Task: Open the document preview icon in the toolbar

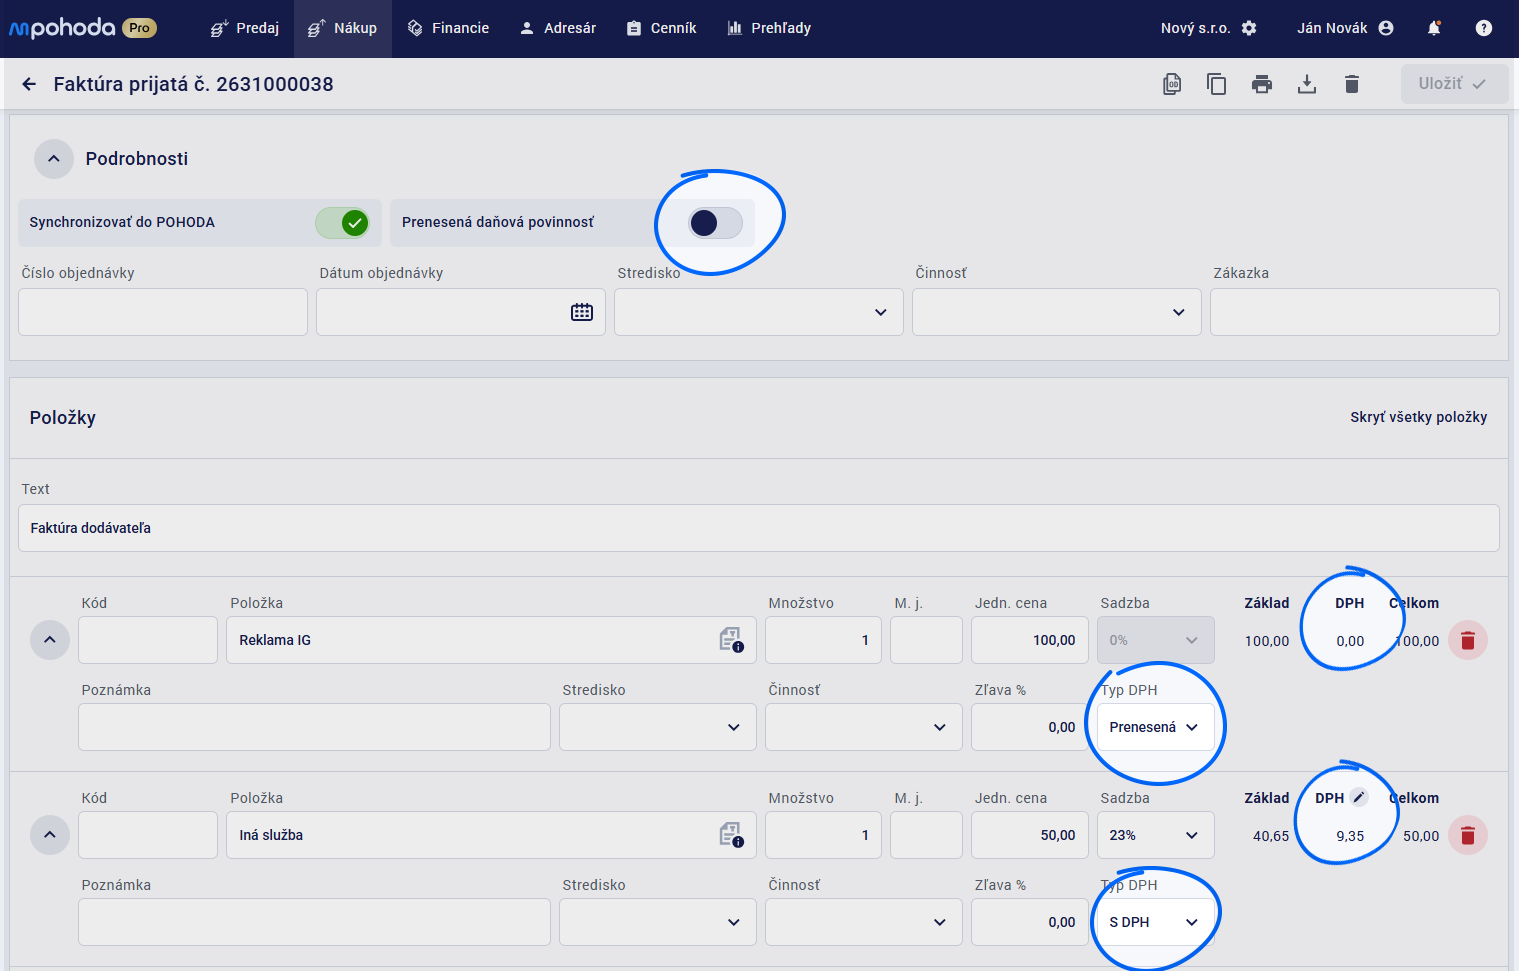Action: click(1172, 84)
